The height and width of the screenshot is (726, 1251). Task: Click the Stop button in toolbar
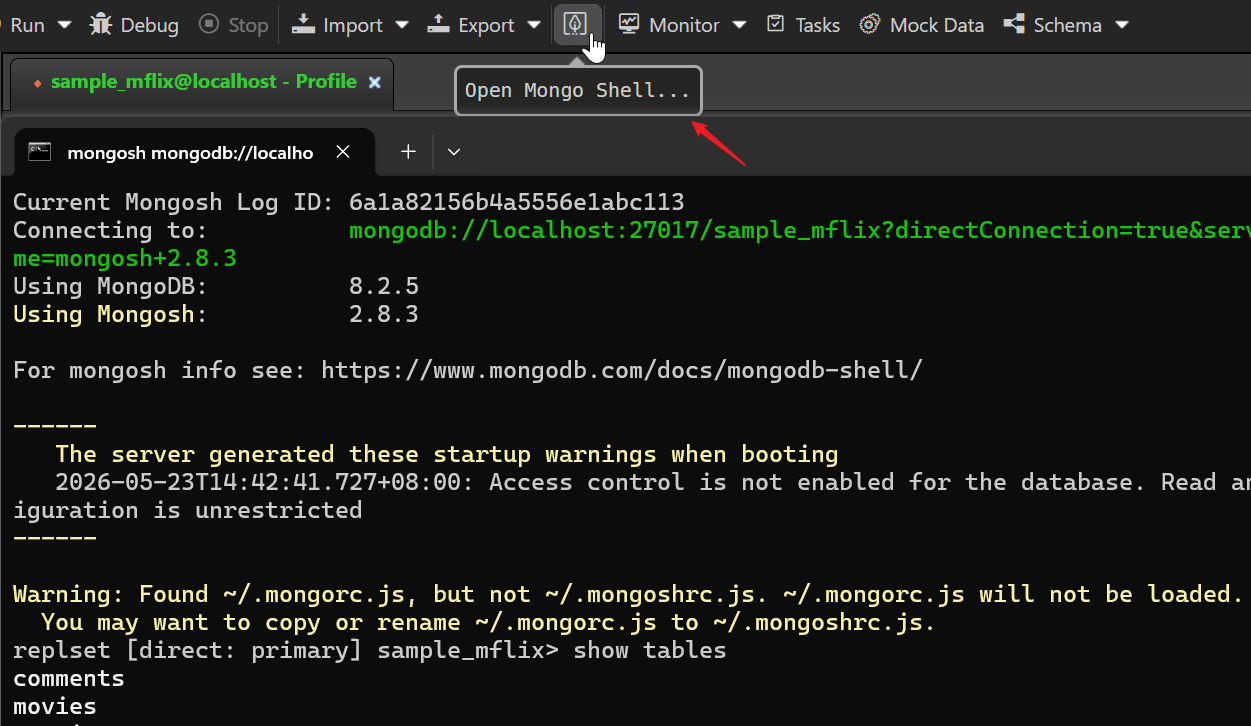[x=234, y=25]
